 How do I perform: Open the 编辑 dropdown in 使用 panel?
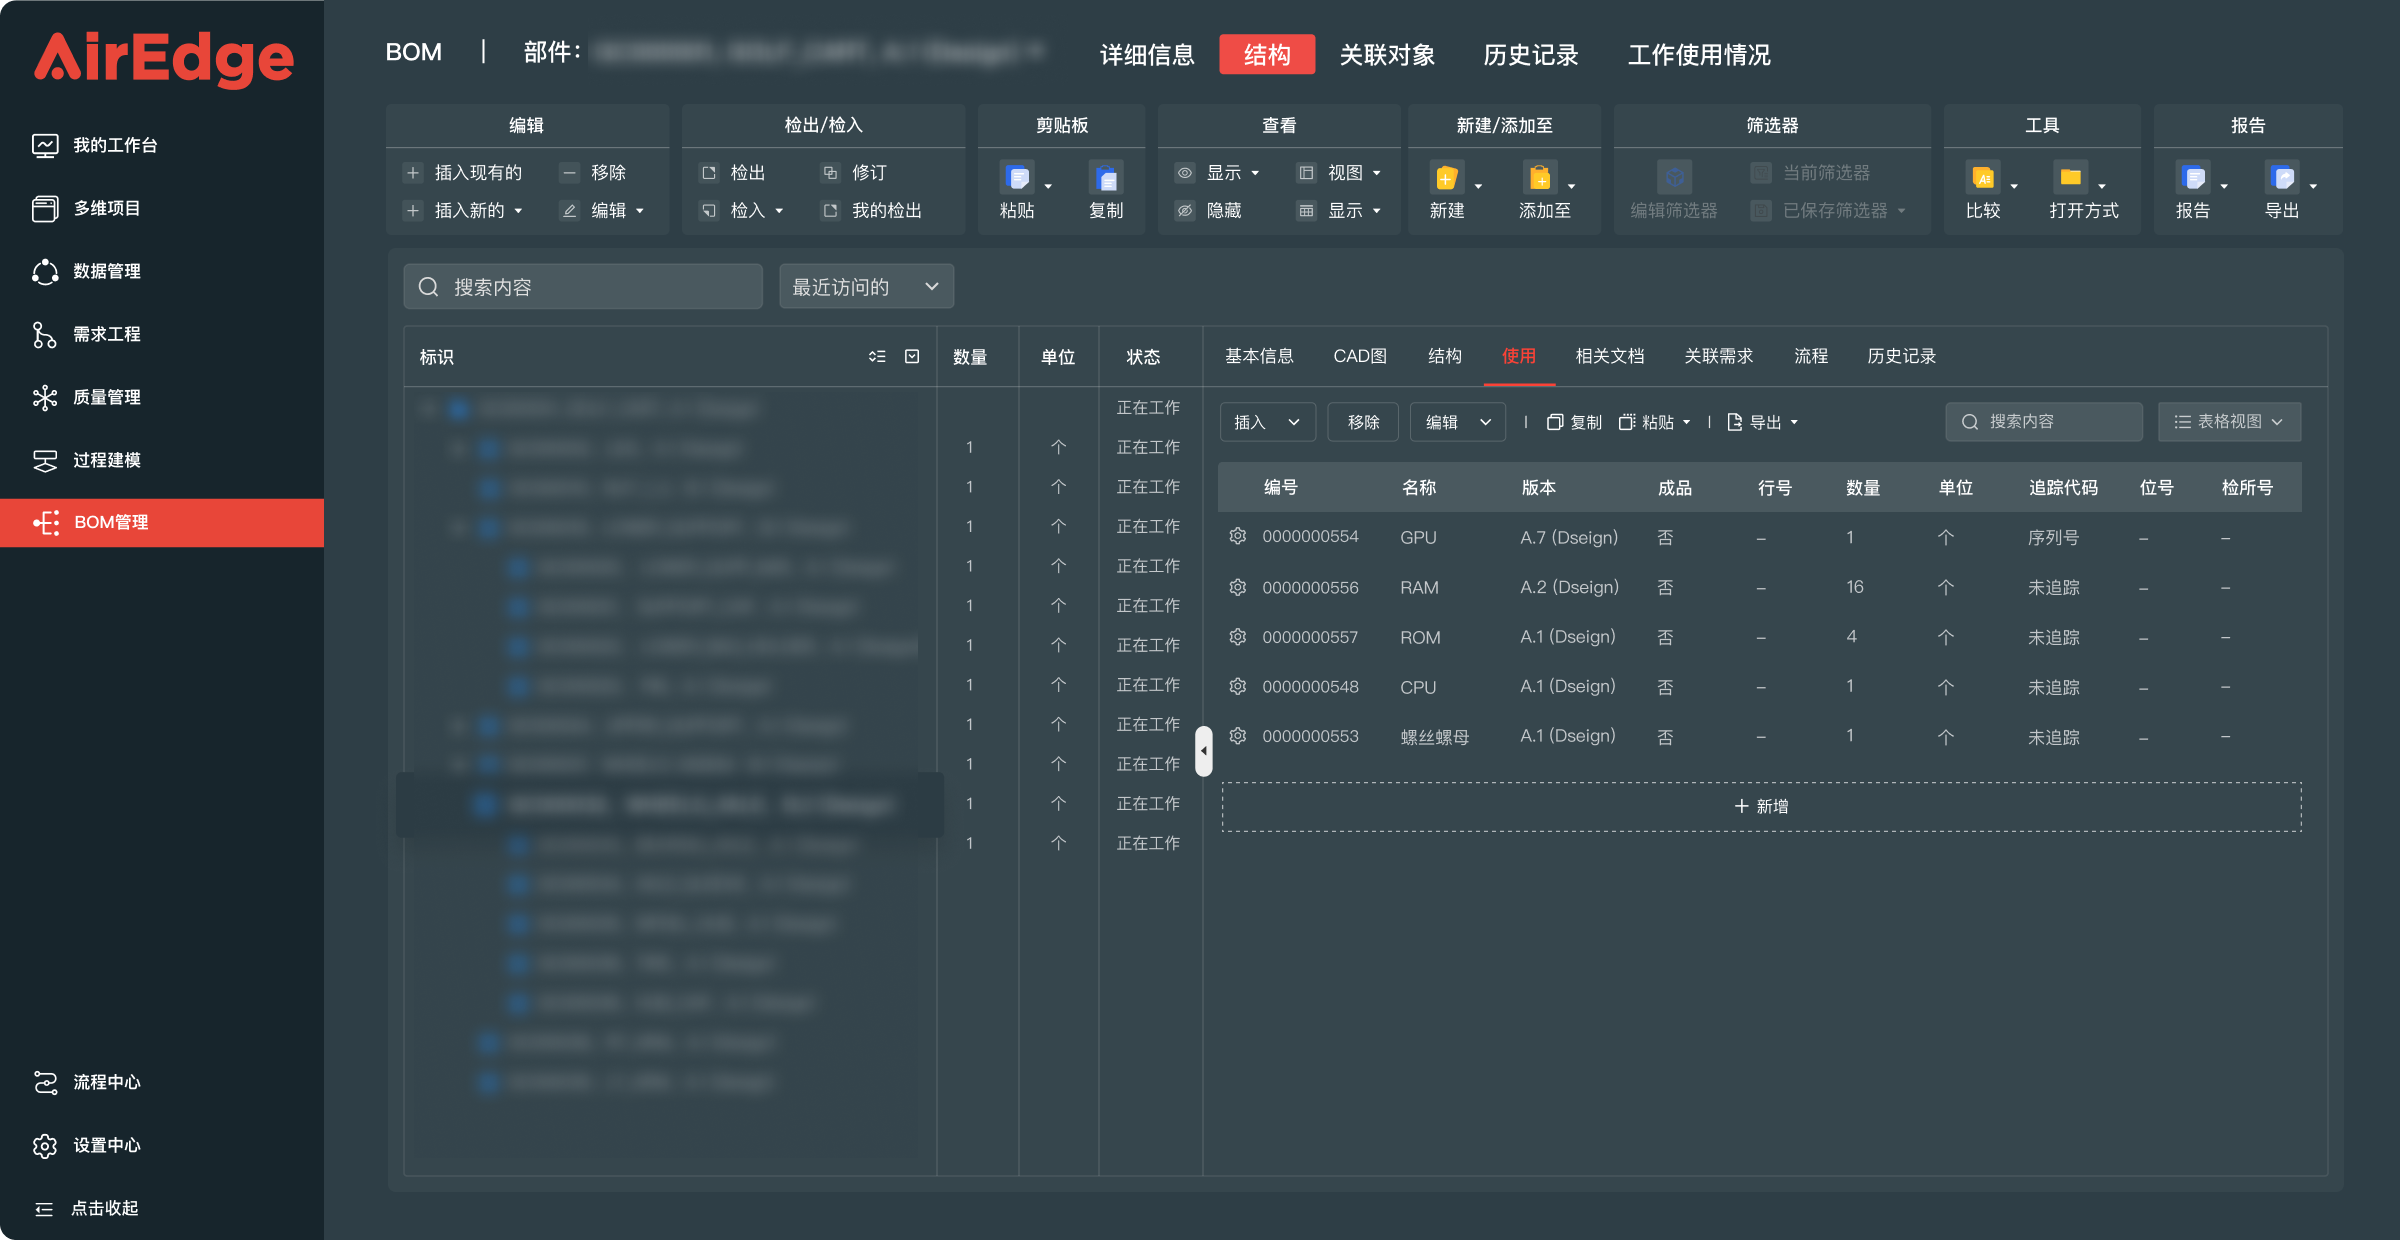[1457, 422]
